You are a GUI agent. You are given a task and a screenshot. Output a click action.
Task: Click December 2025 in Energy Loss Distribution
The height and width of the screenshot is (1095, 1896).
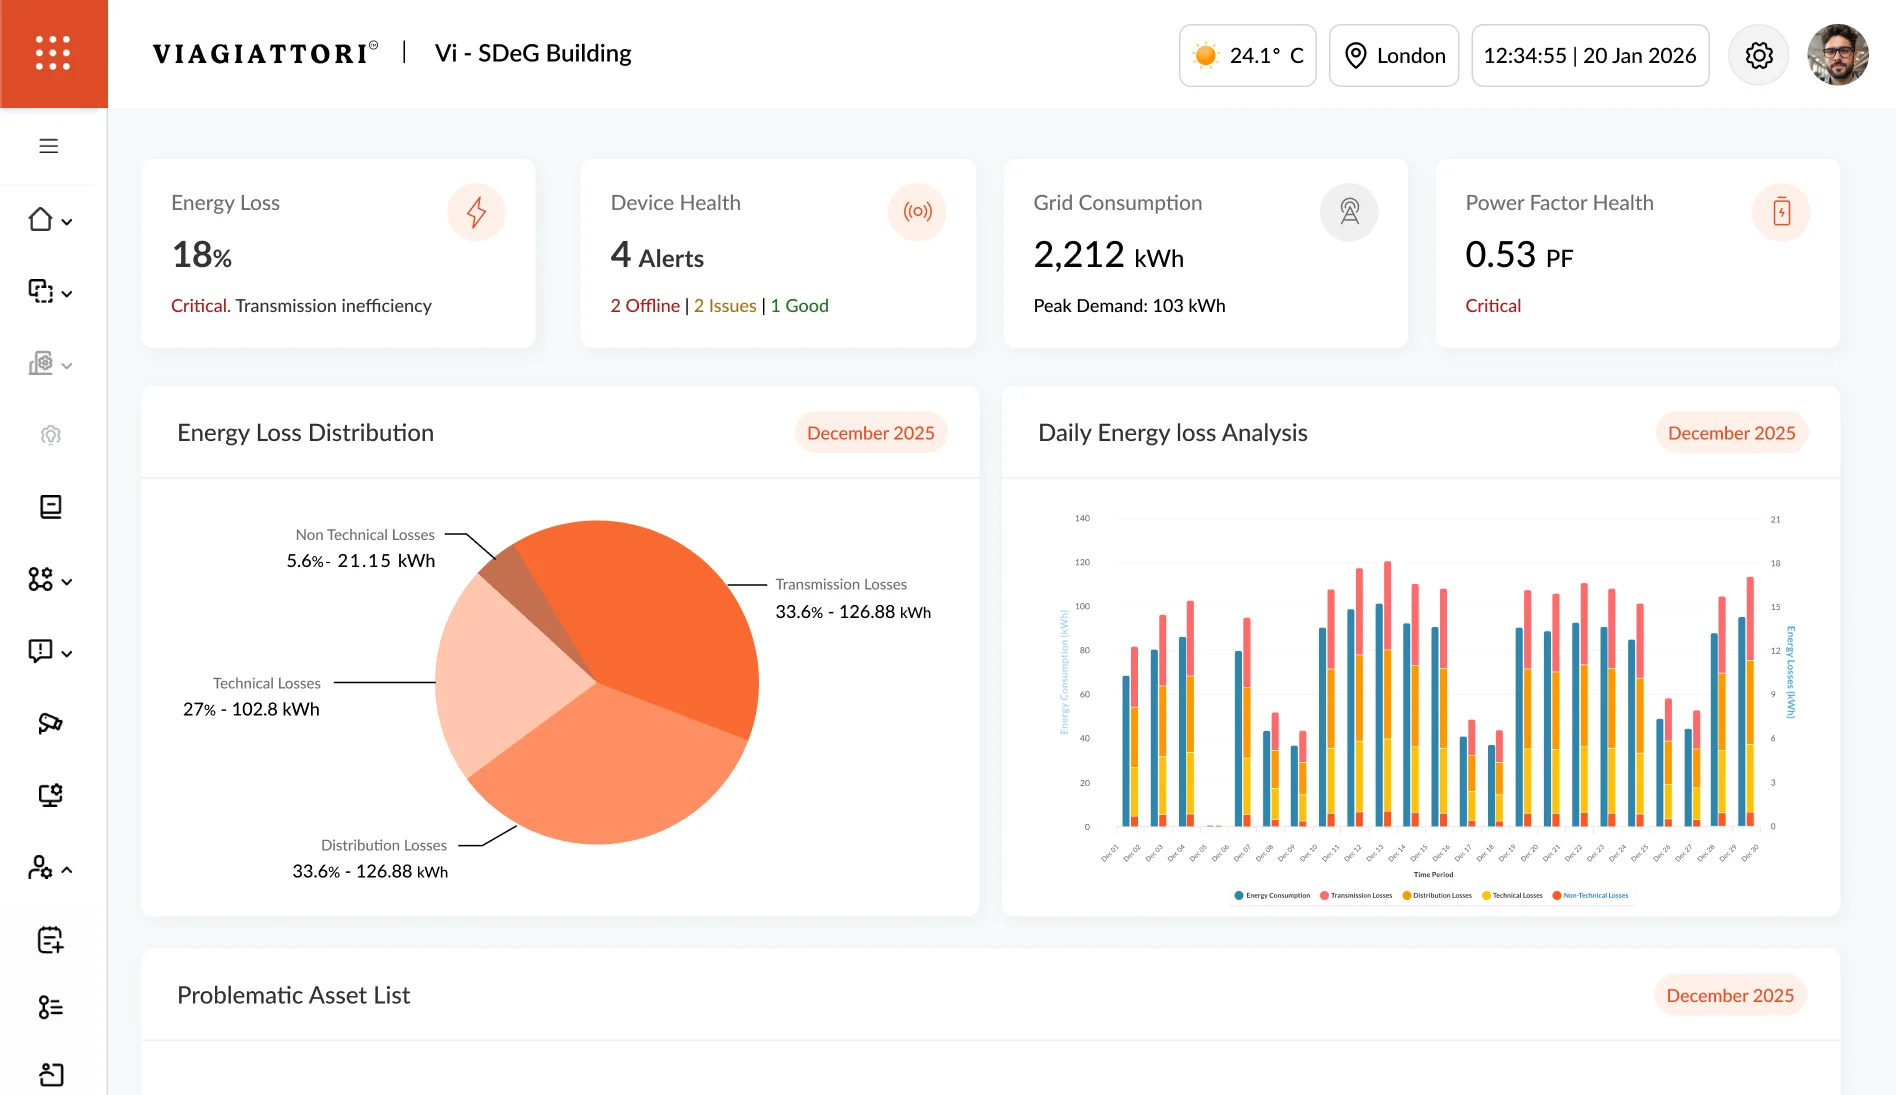click(870, 433)
